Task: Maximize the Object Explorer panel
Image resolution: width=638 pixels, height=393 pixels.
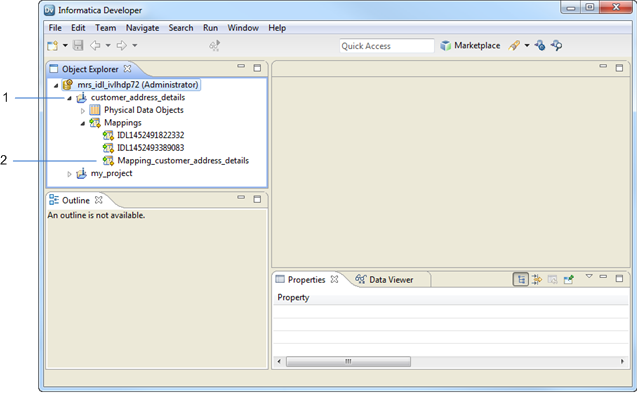Action: [x=257, y=68]
